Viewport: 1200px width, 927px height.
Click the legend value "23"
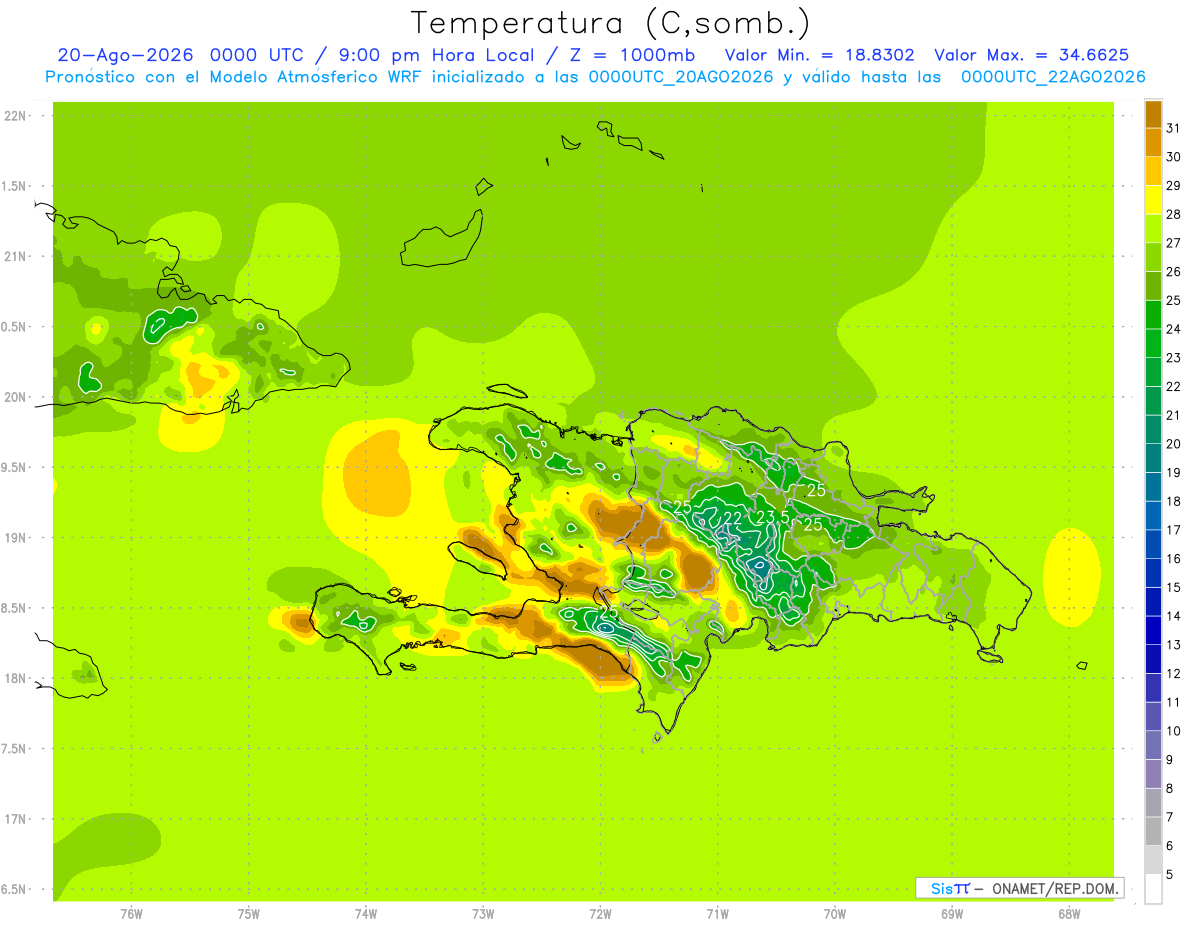pyautogui.click(x=1174, y=357)
